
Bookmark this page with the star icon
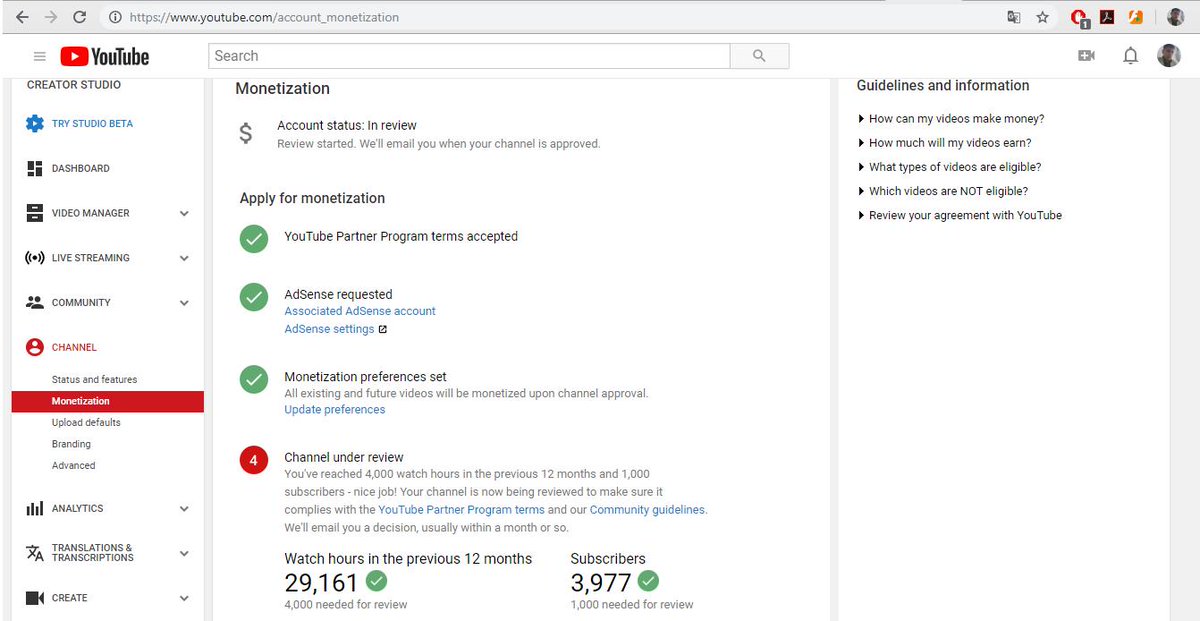click(1043, 17)
